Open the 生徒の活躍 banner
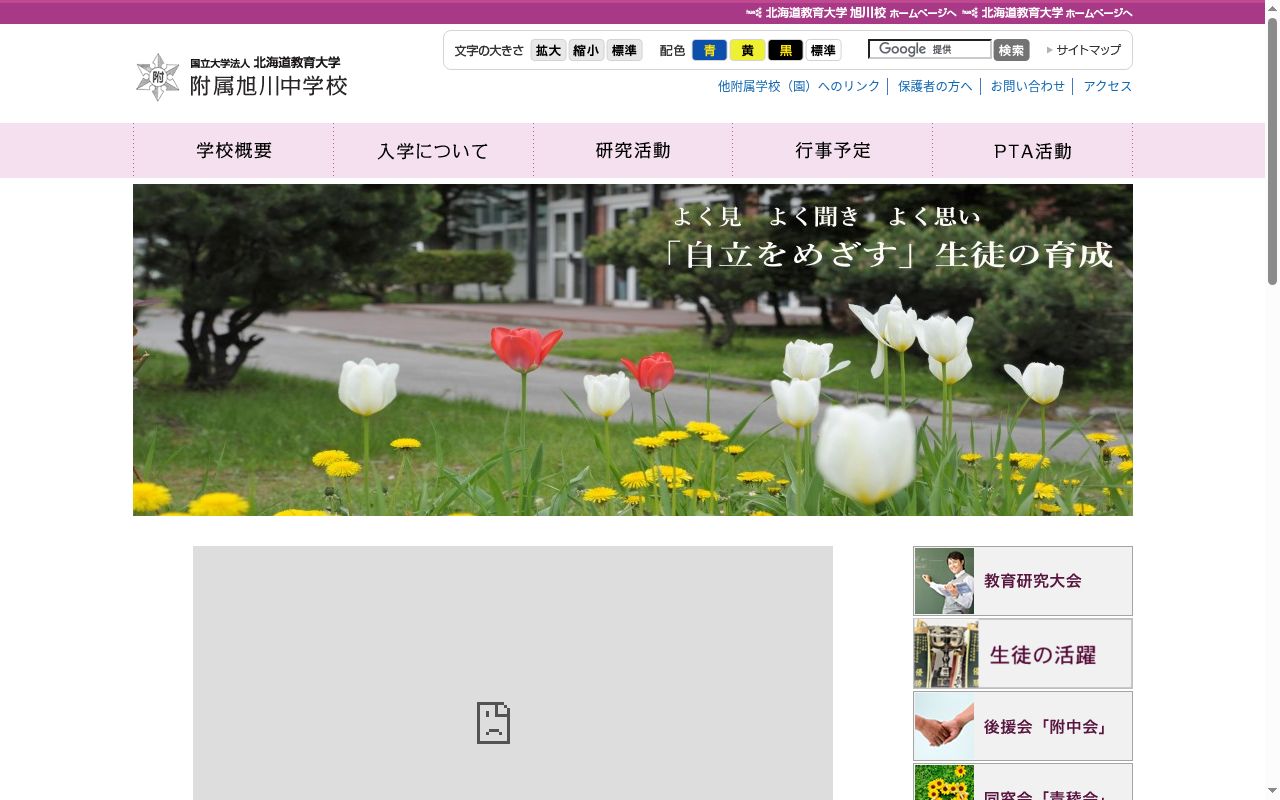 (x=1023, y=654)
